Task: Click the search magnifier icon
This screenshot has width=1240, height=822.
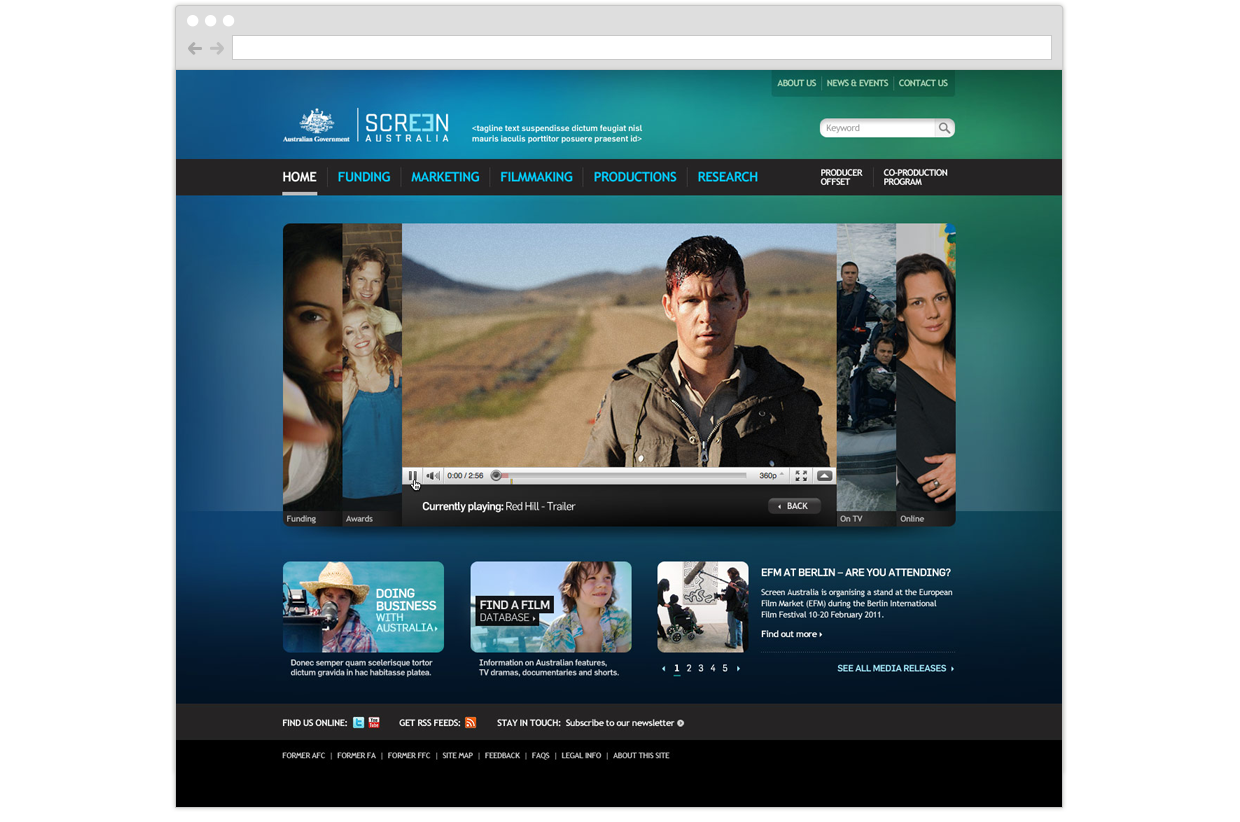Action: (943, 128)
